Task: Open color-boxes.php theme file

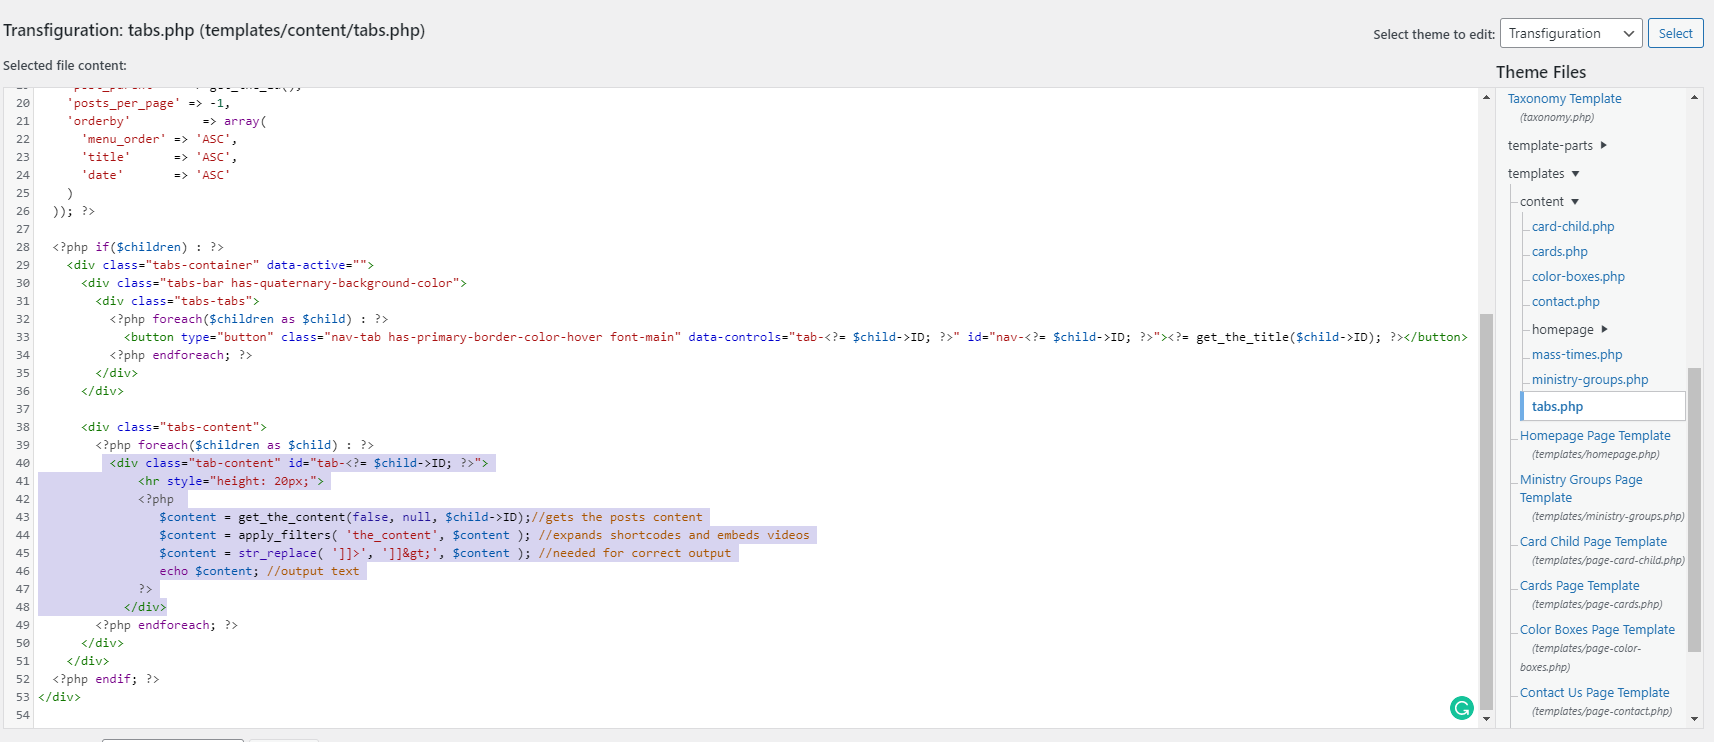Action: pyautogui.click(x=1577, y=277)
